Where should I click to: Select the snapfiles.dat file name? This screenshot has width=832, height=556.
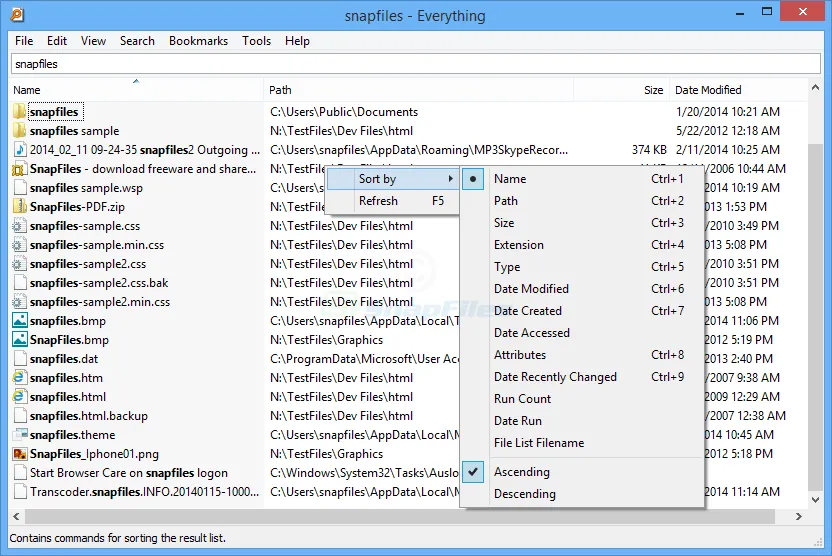pos(64,359)
